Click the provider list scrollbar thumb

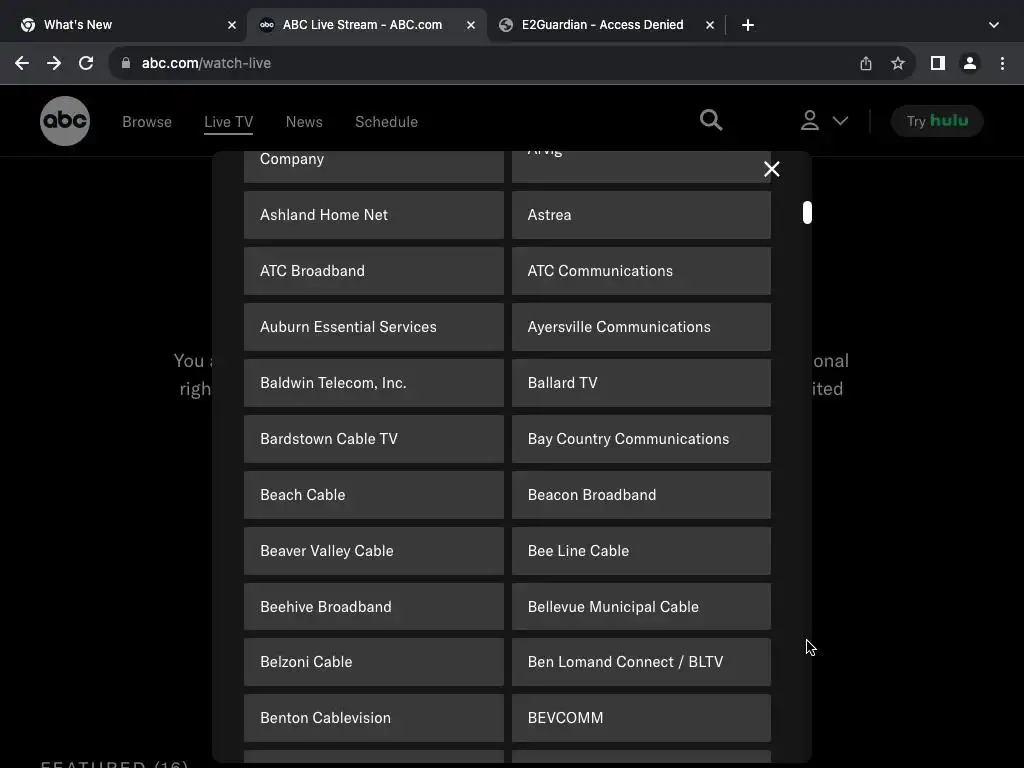[x=807, y=212]
